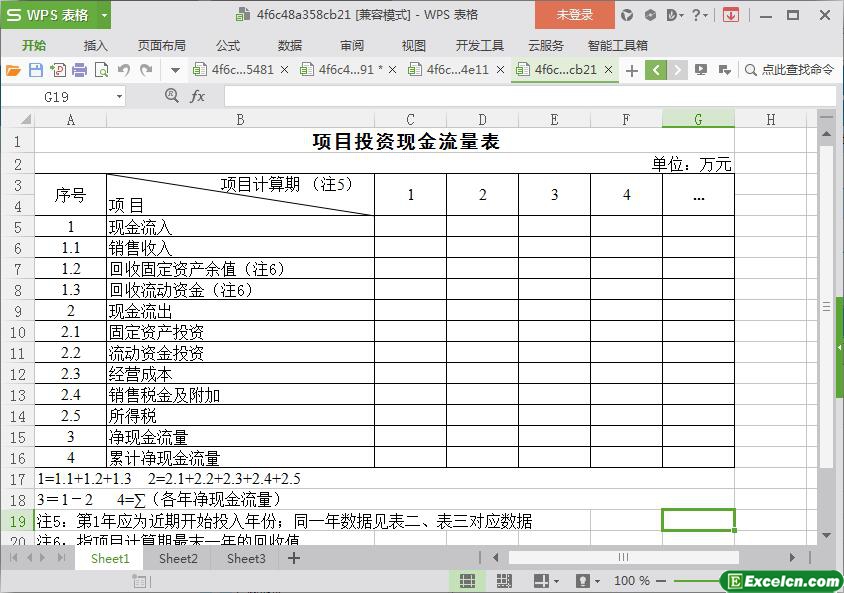
Task: Open the 开发工具 ribbon tab
Action: tap(480, 46)
